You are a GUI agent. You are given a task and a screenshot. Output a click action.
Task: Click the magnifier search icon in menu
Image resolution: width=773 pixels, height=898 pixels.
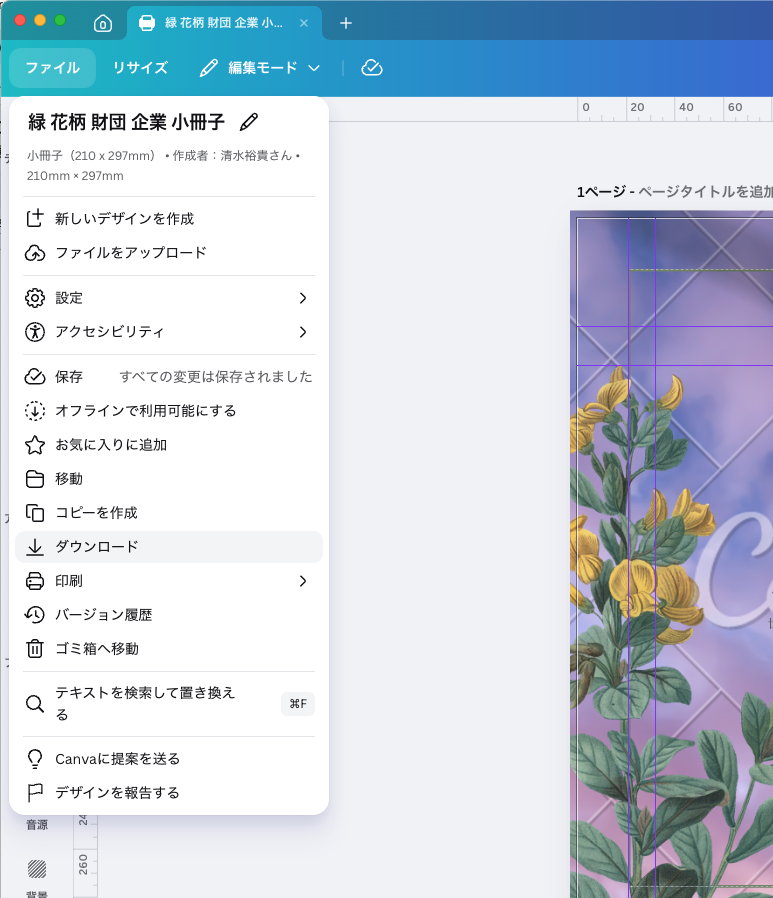tap(35, 704)
